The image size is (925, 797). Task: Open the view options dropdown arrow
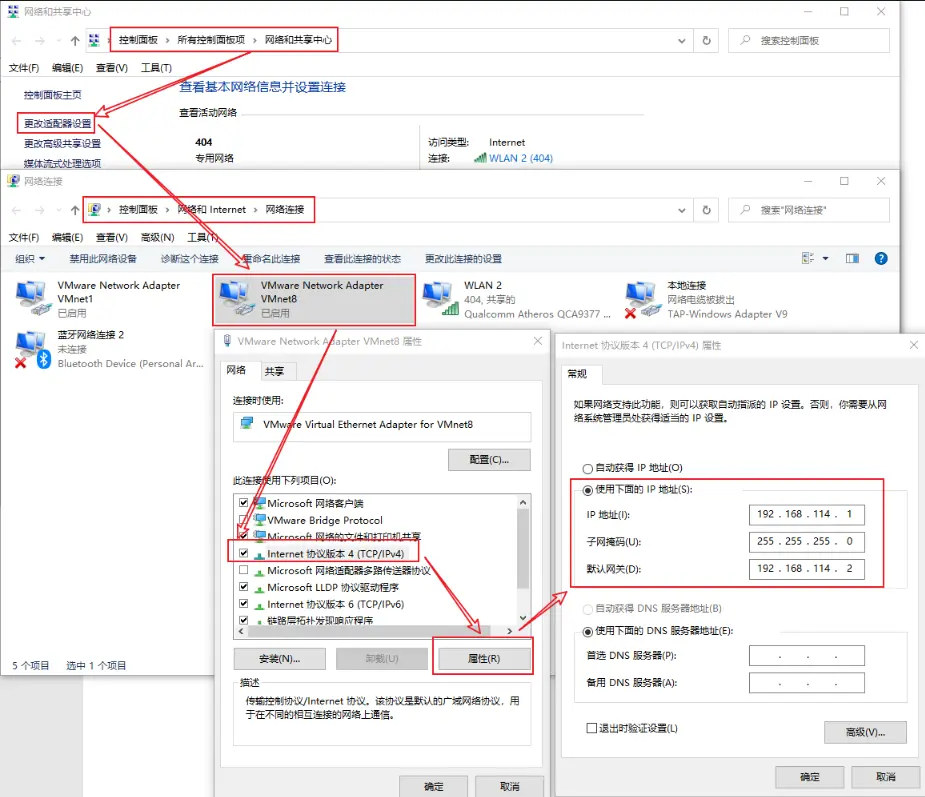[825, 258]
